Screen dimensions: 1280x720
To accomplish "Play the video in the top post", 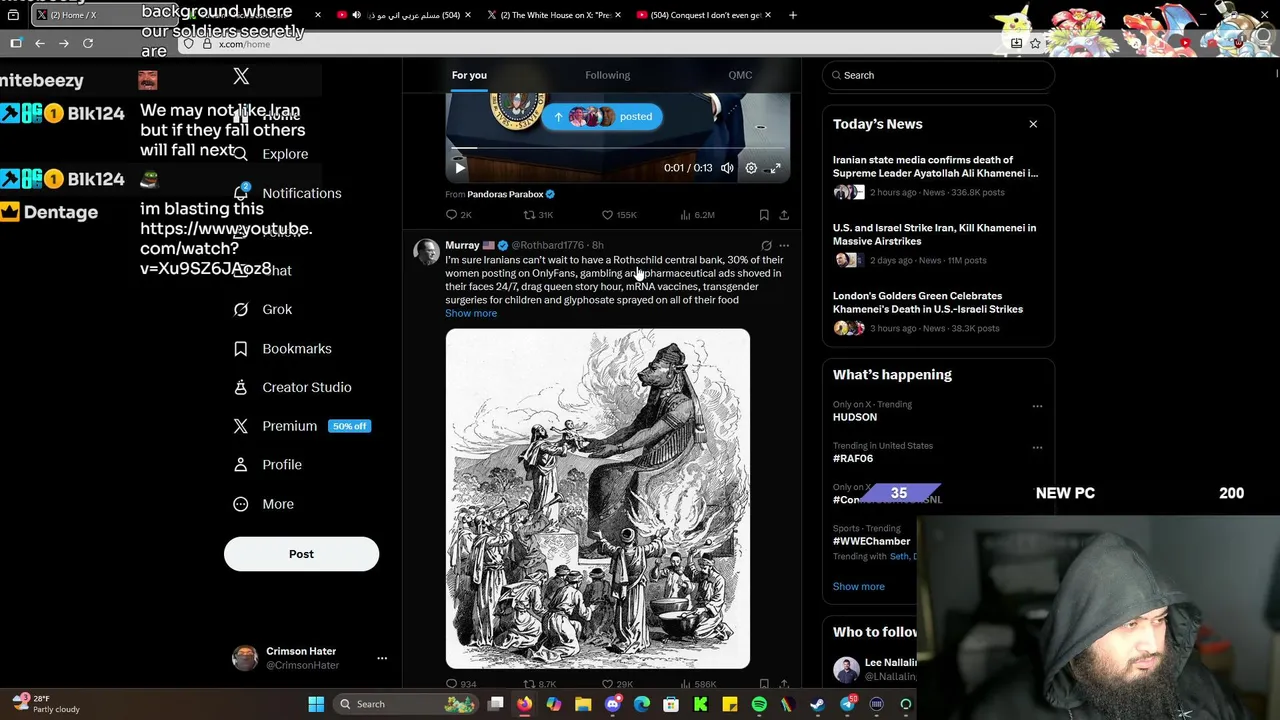I will (460, 168).
